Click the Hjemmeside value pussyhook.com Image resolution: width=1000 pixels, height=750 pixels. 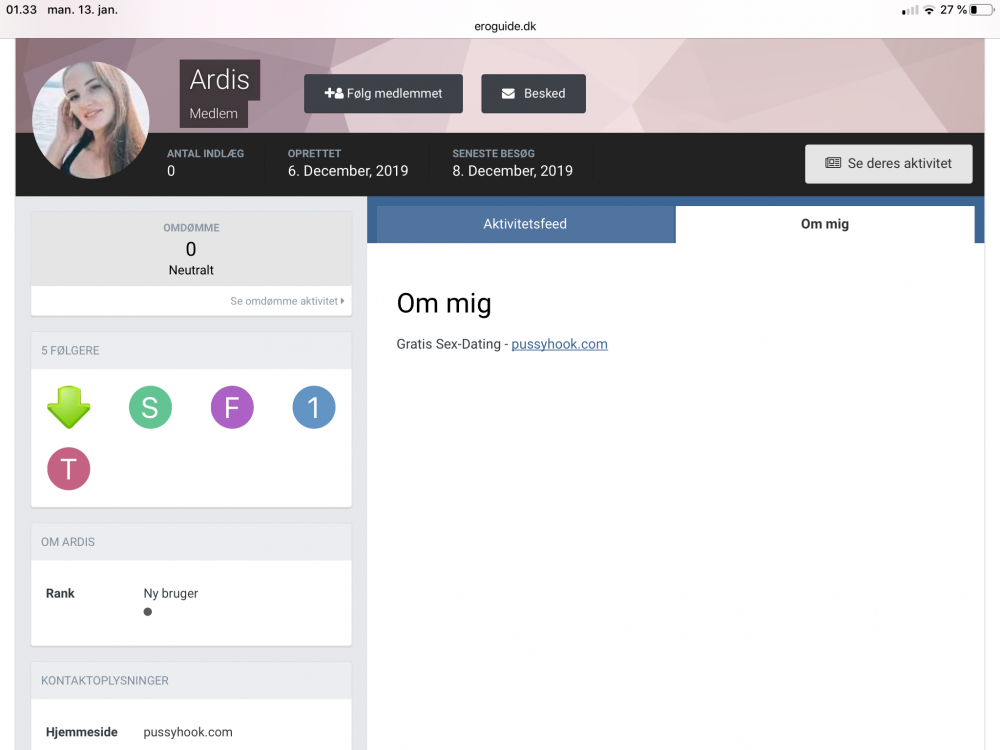188,732
